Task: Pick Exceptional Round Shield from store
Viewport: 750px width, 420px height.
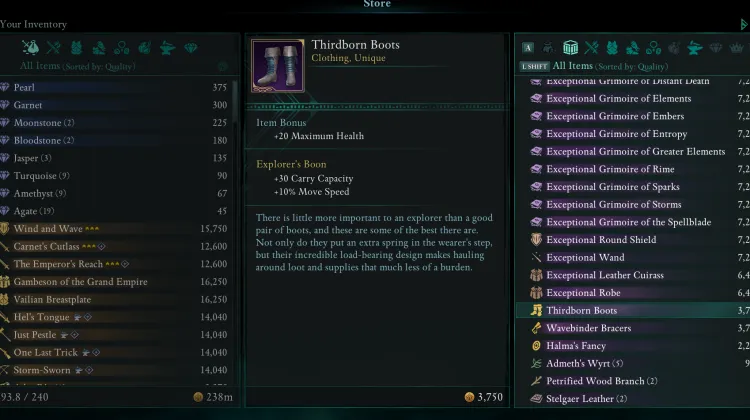Action: click(x=601, y=240)
